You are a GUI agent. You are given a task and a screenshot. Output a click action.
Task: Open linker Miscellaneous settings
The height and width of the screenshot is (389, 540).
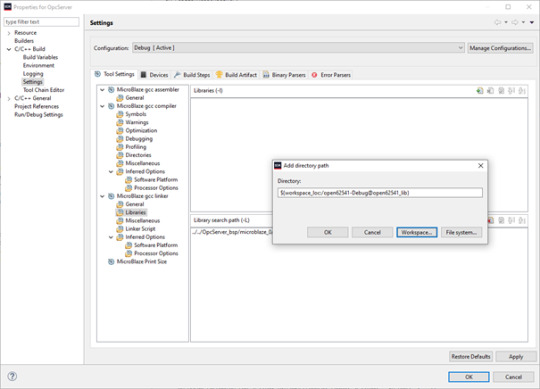[143, 221]
